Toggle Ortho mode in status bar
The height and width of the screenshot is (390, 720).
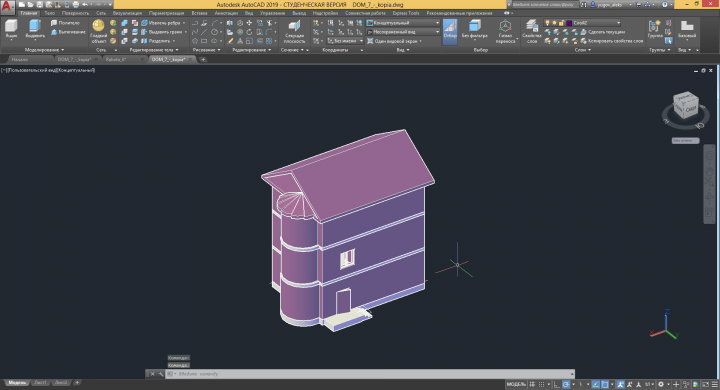[x=557, y=384]
